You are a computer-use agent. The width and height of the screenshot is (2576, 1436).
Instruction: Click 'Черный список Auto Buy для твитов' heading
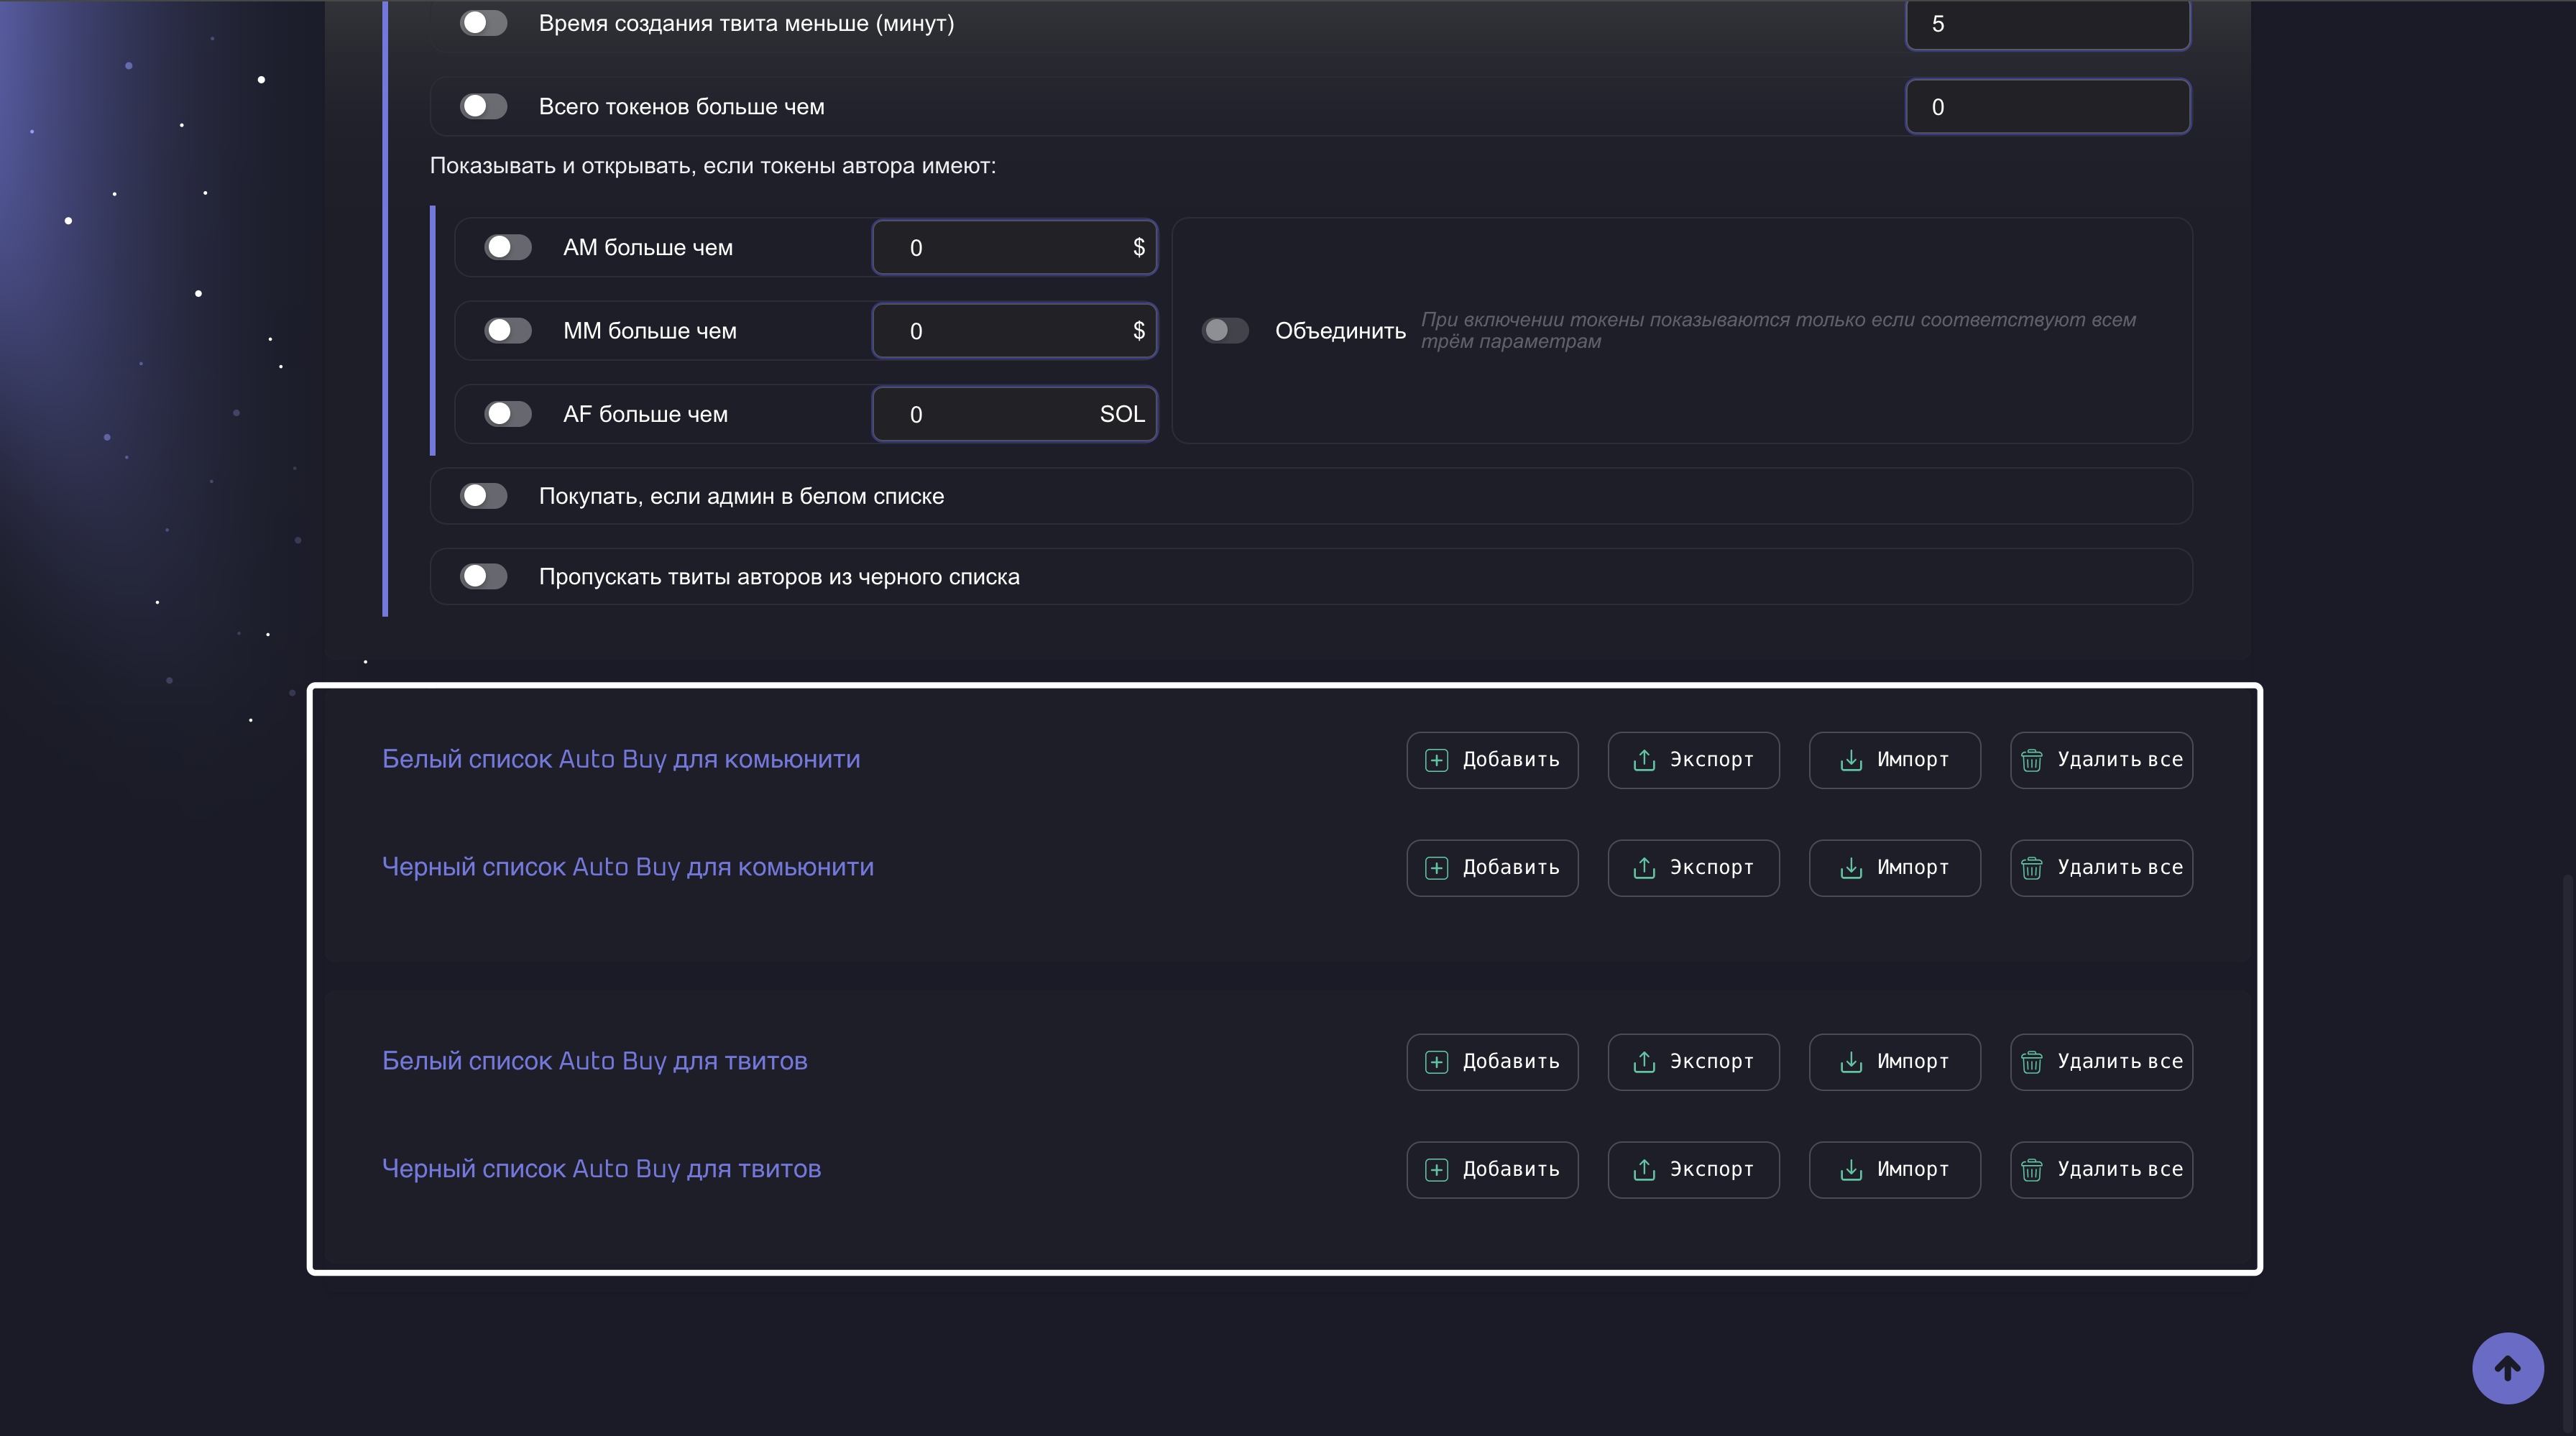[601, 1168]
